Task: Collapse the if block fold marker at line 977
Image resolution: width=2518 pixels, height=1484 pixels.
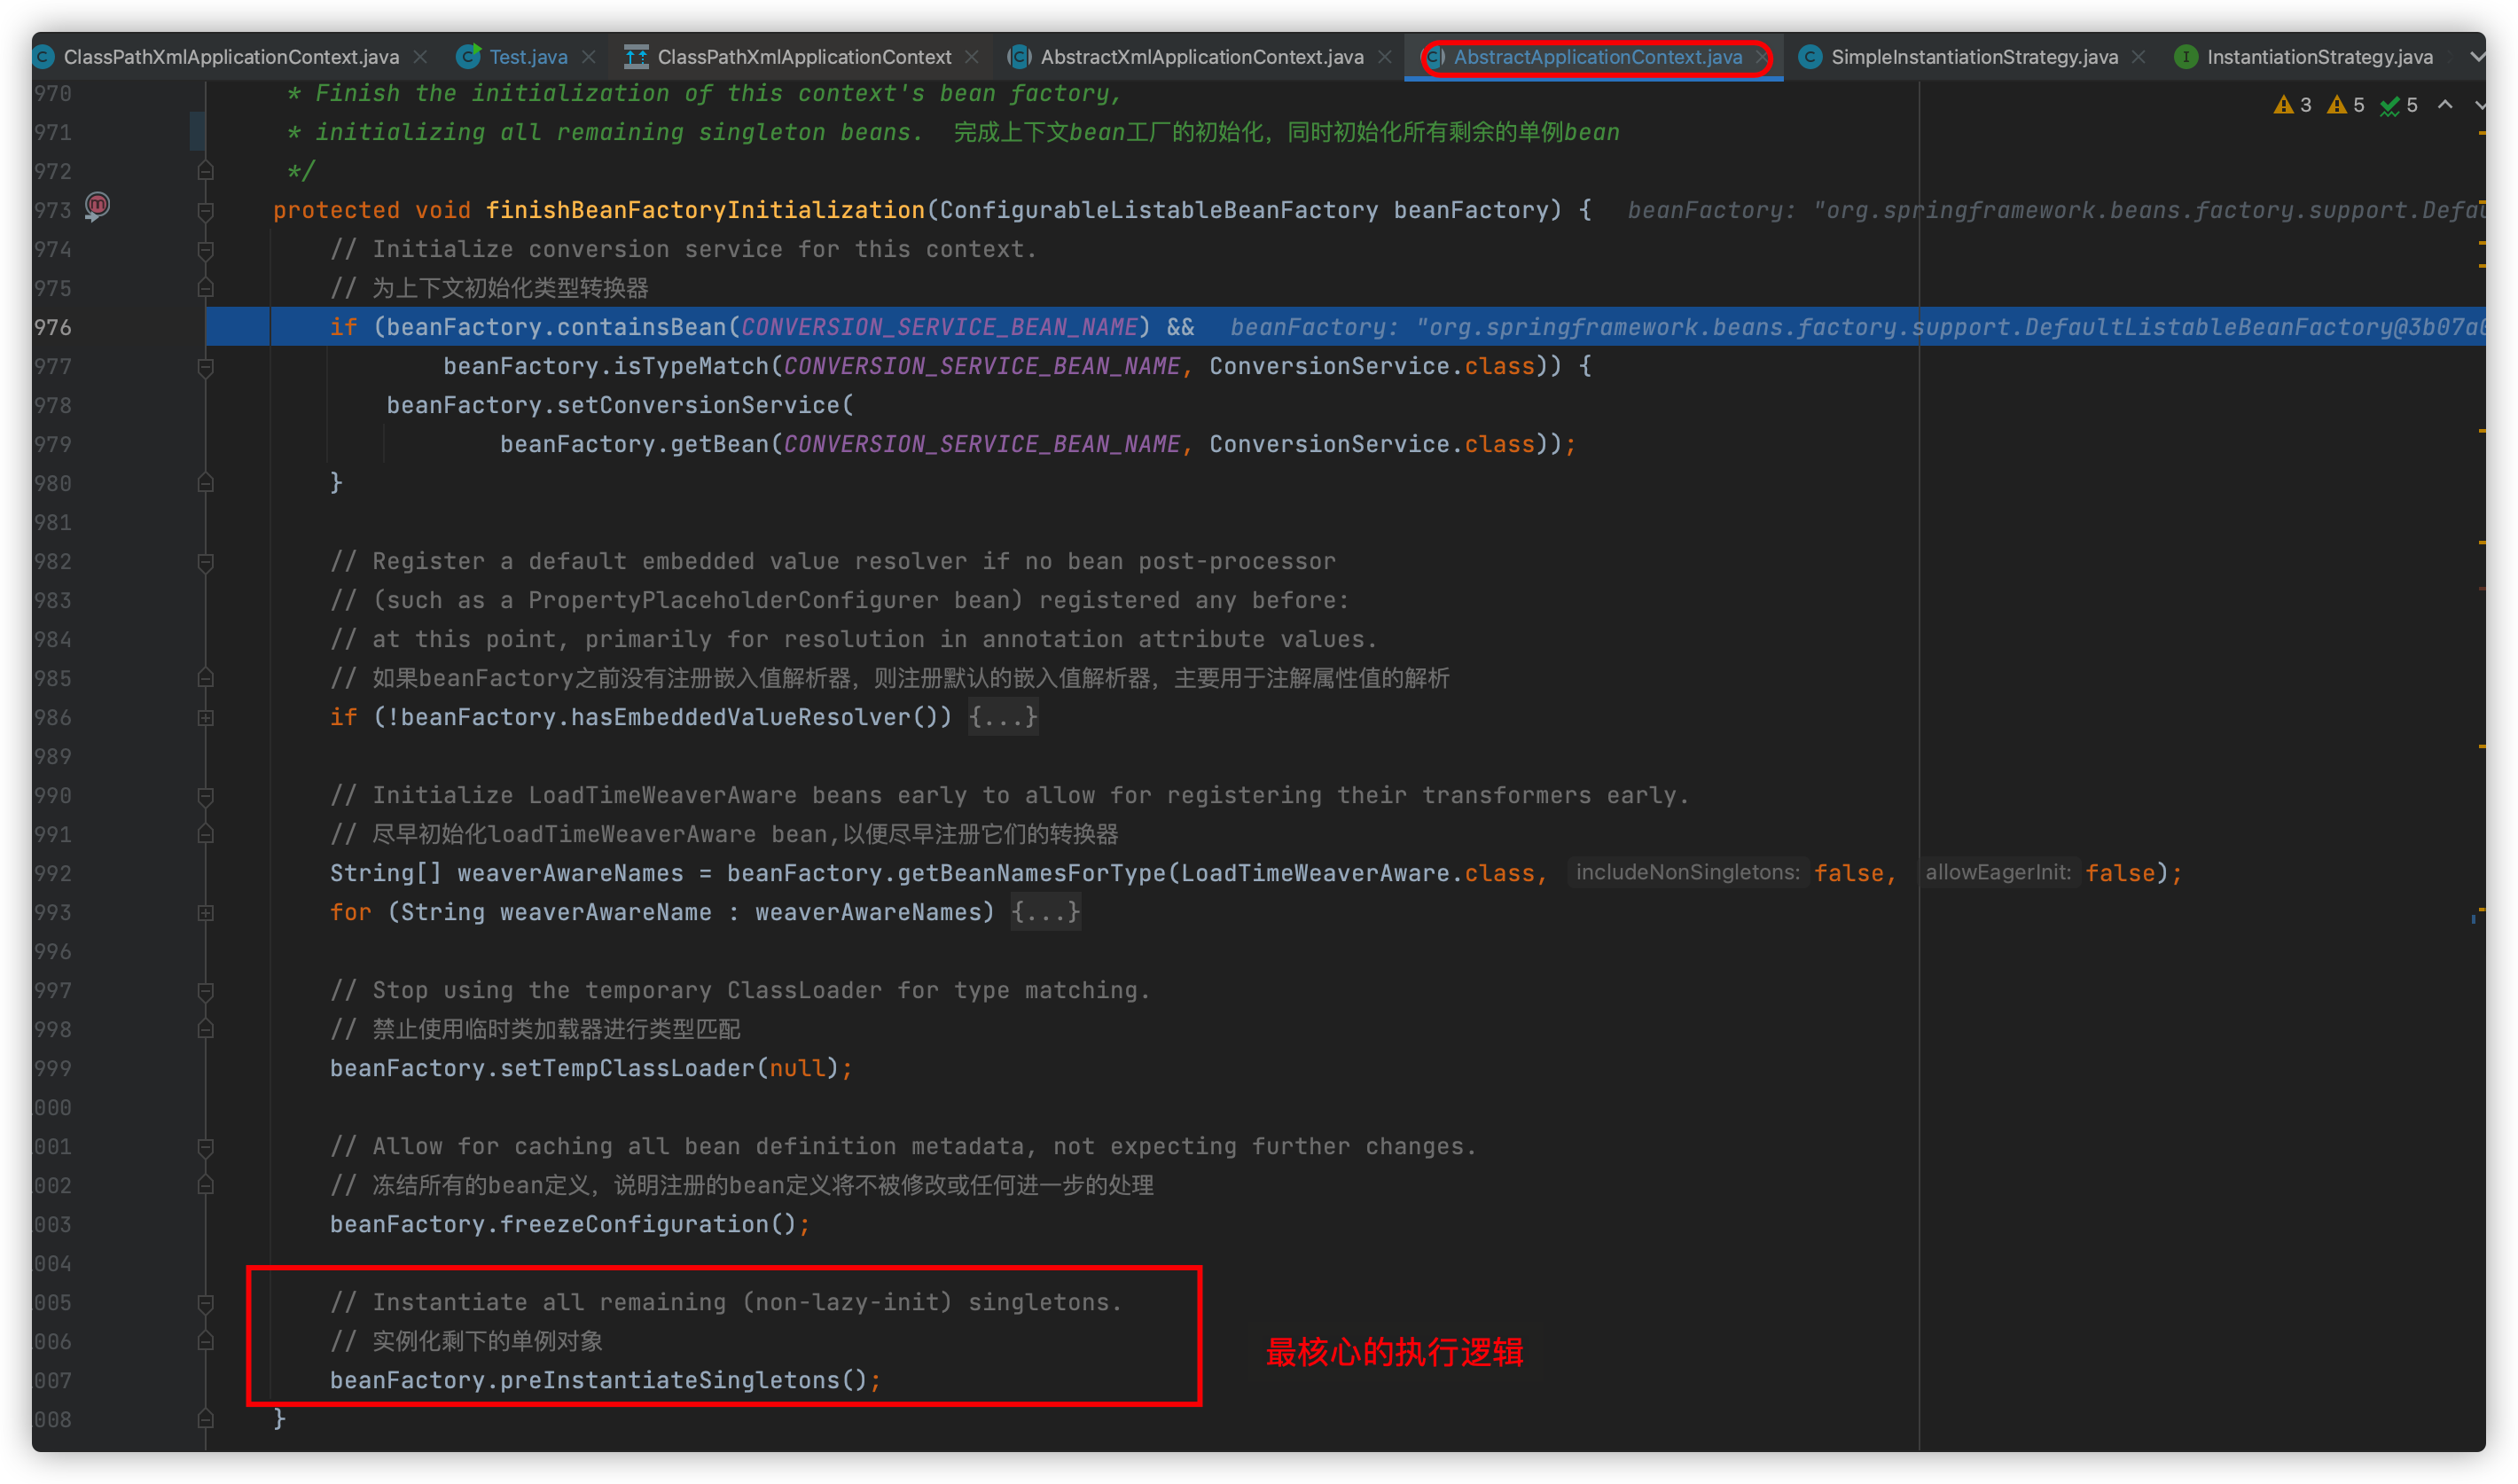Action: click(206, 367)
